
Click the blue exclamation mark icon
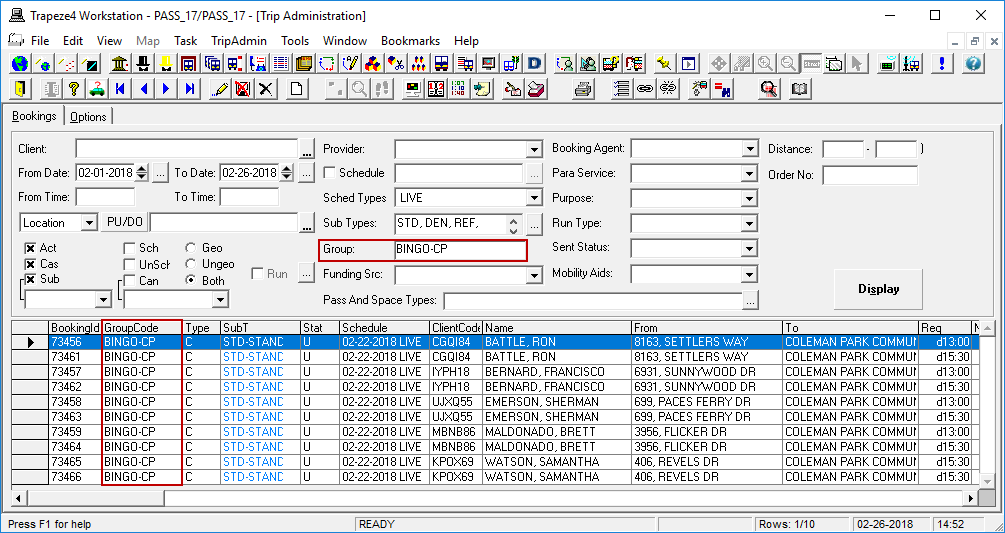point(942,64)
